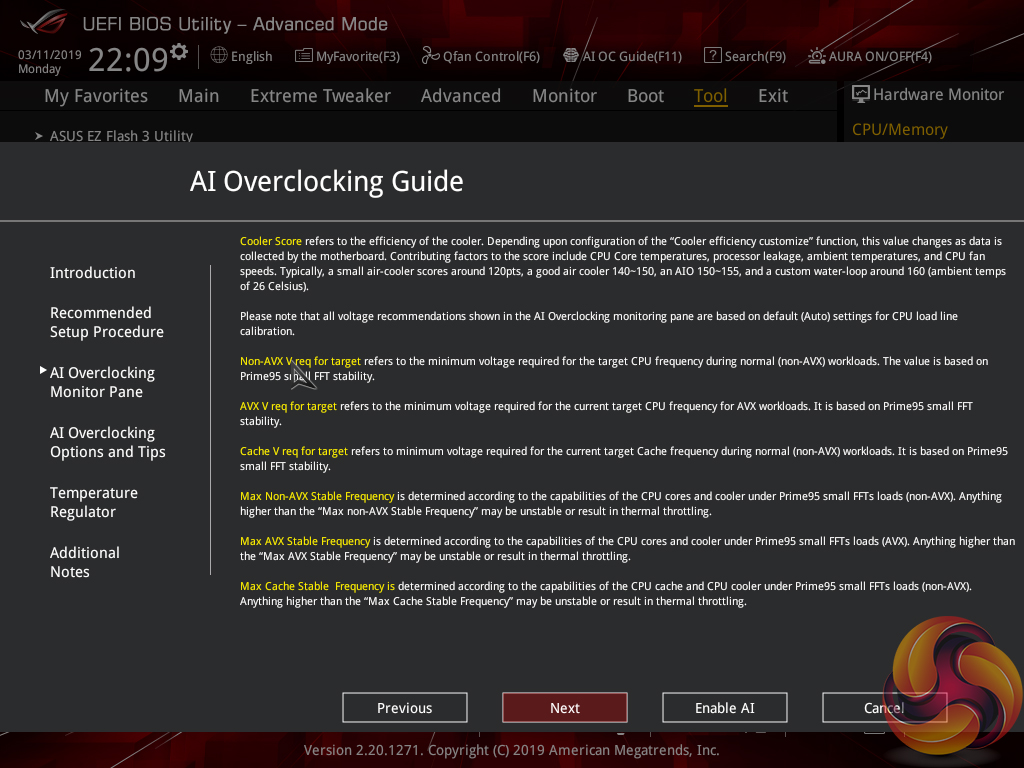This screenshot has width=1024, height=768.
Task: Switch to Tool tab
Action: (711, 96)
